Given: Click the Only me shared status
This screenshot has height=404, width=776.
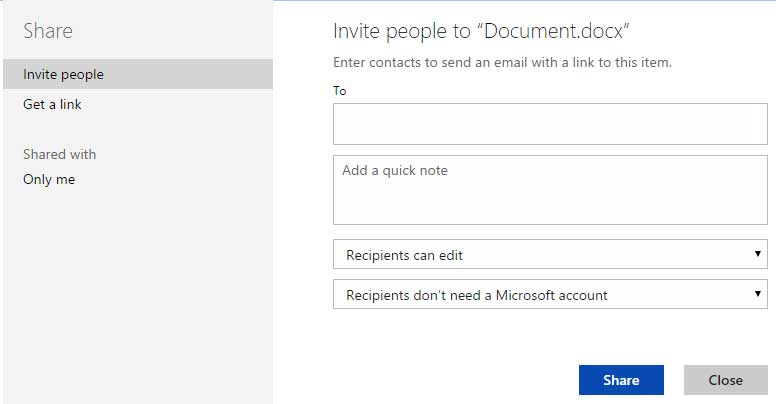Looking at the screenshot, I should (x=49, y=179).
